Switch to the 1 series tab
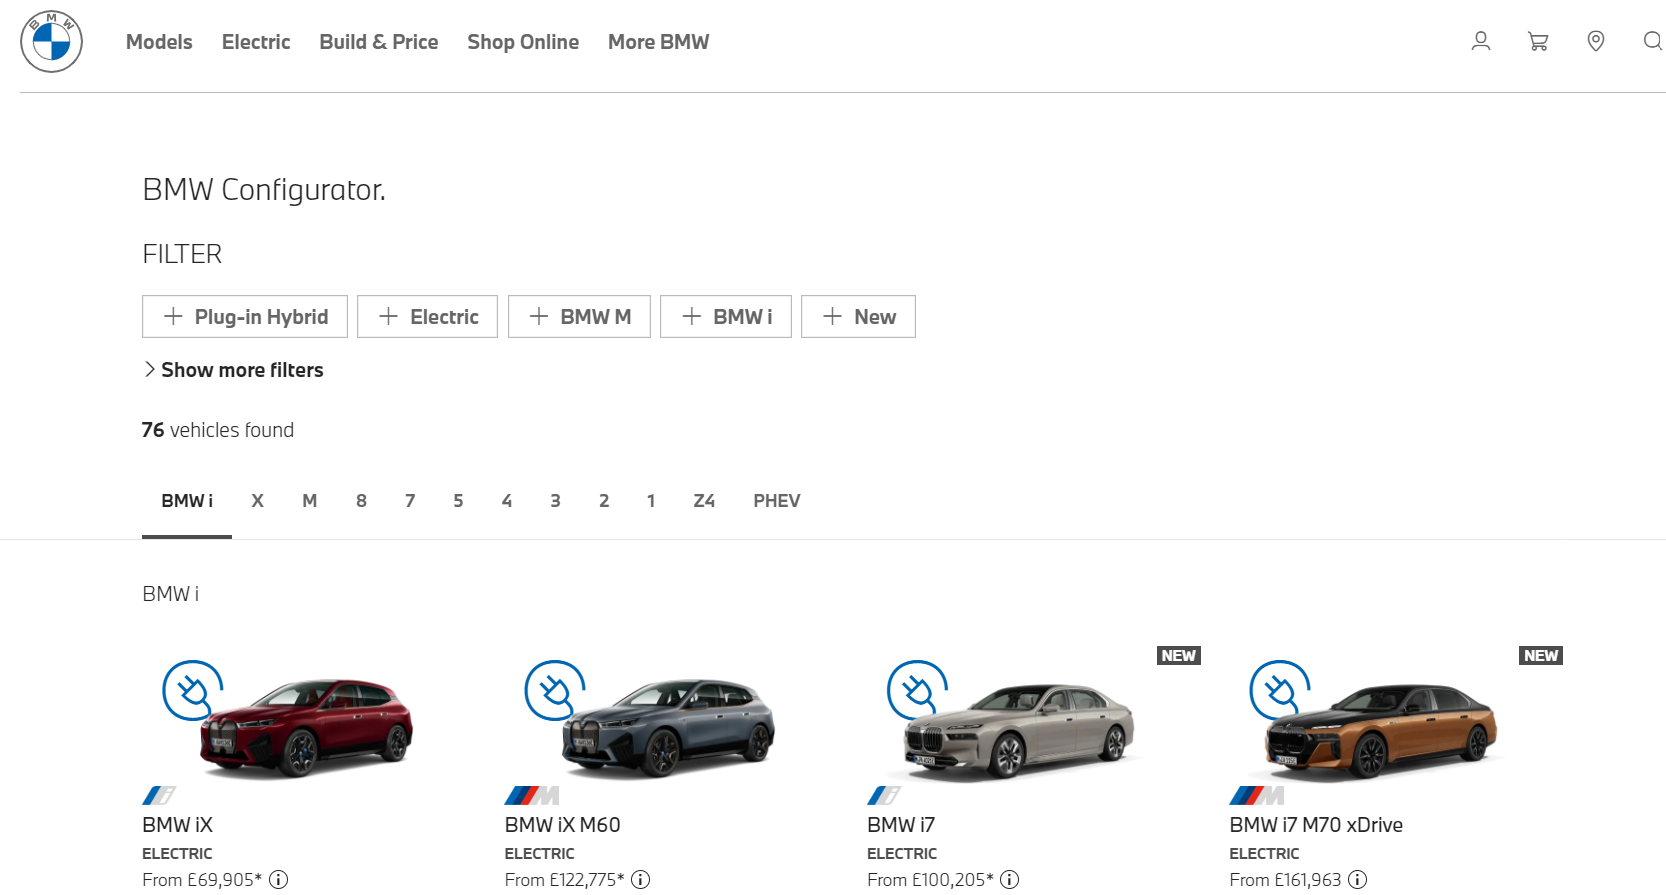The width and height of the screenshot is (1666, 895). [651, 501]
